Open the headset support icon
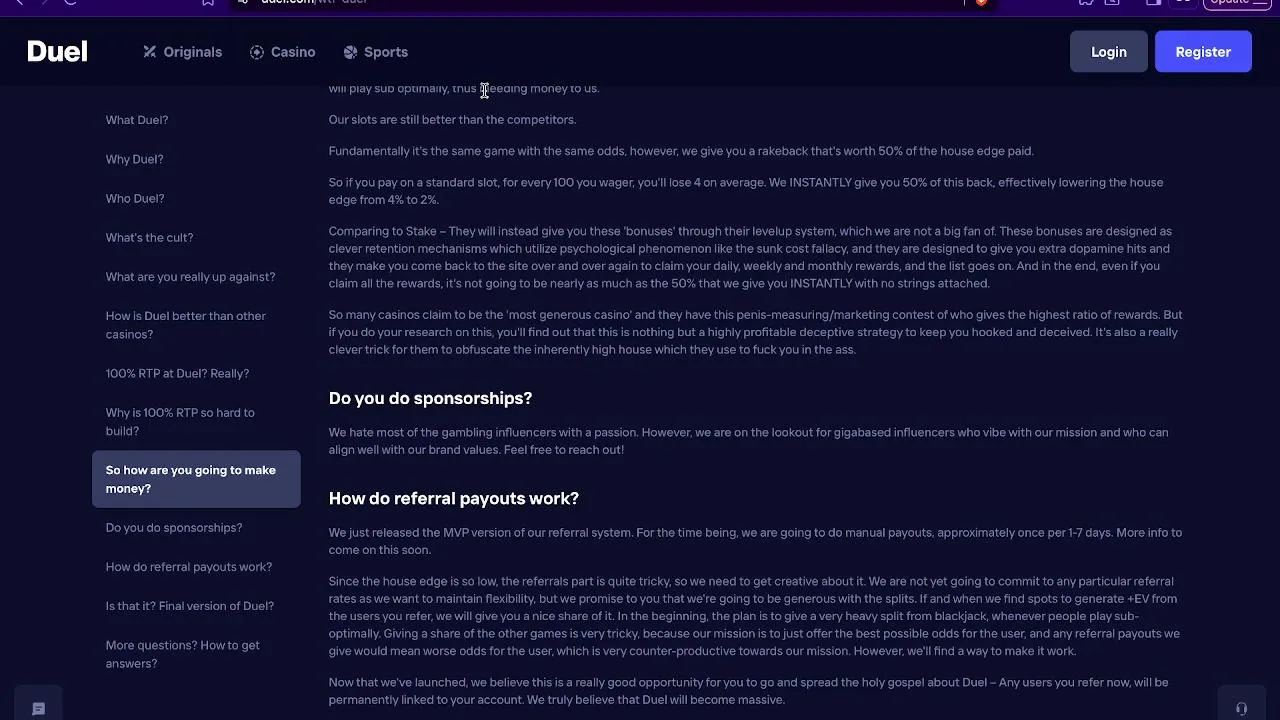 tap(1241, 709)
